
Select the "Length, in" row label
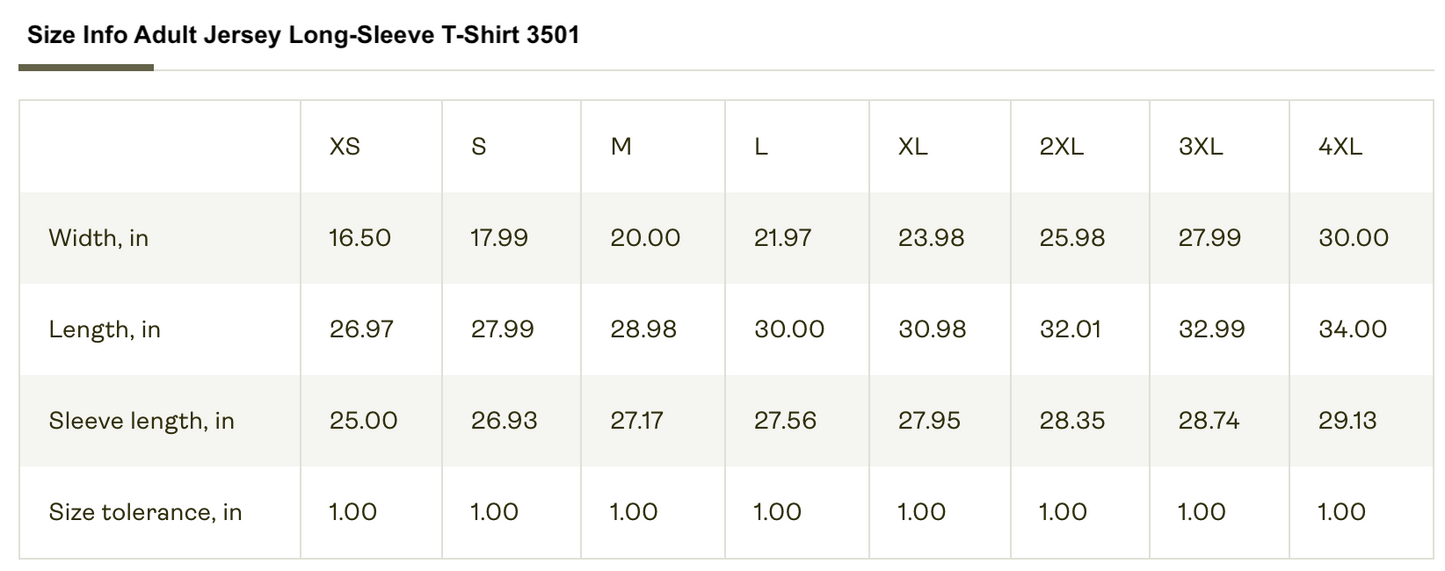coord(104,330)
